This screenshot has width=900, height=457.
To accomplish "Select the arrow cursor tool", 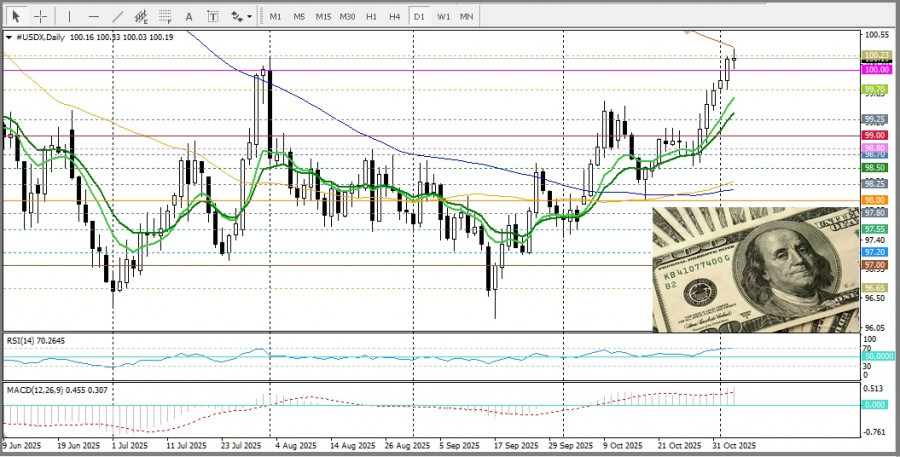I will (x=15, y=16).
